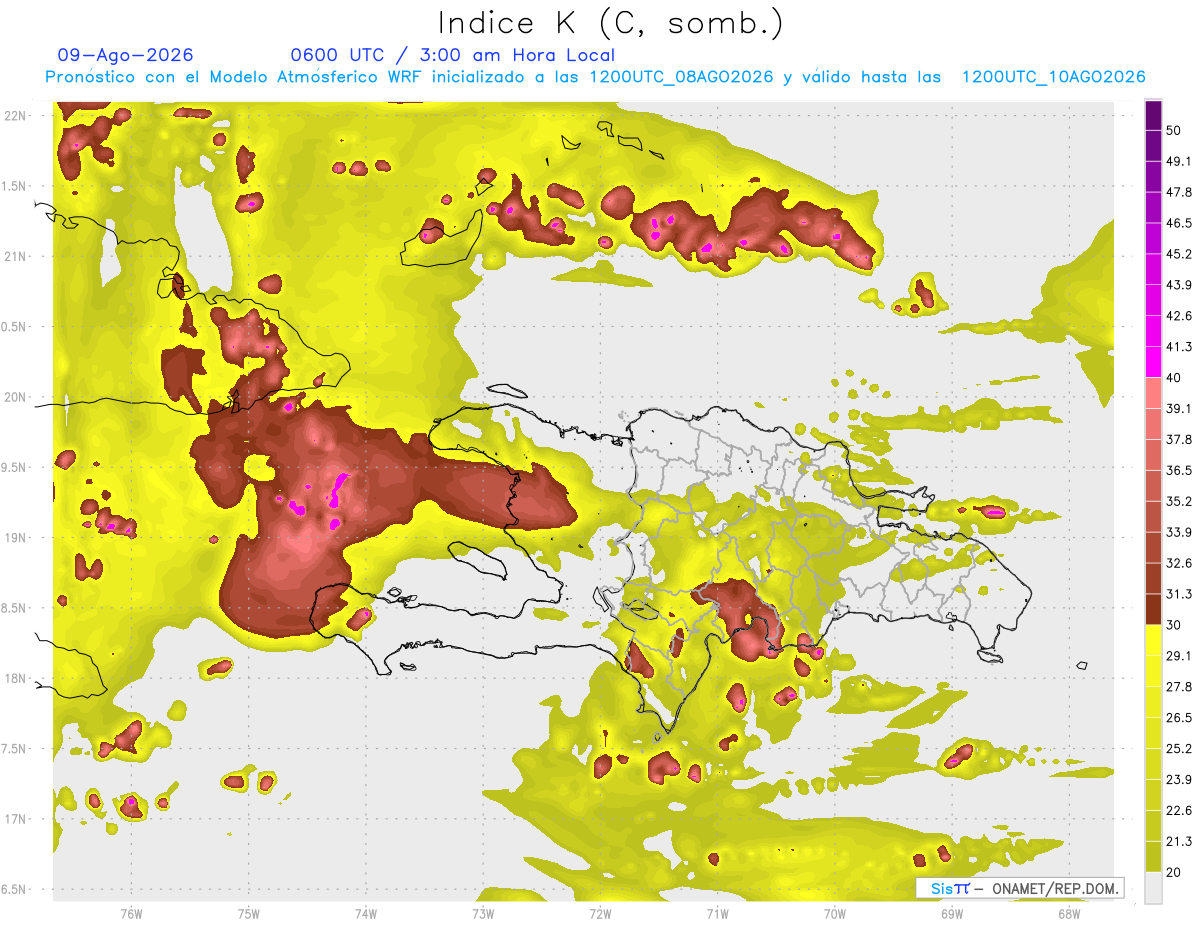This screenshot has height=927, width=1200.
Task: Click the '37.8' value on the color scale
Action: 1179,439
